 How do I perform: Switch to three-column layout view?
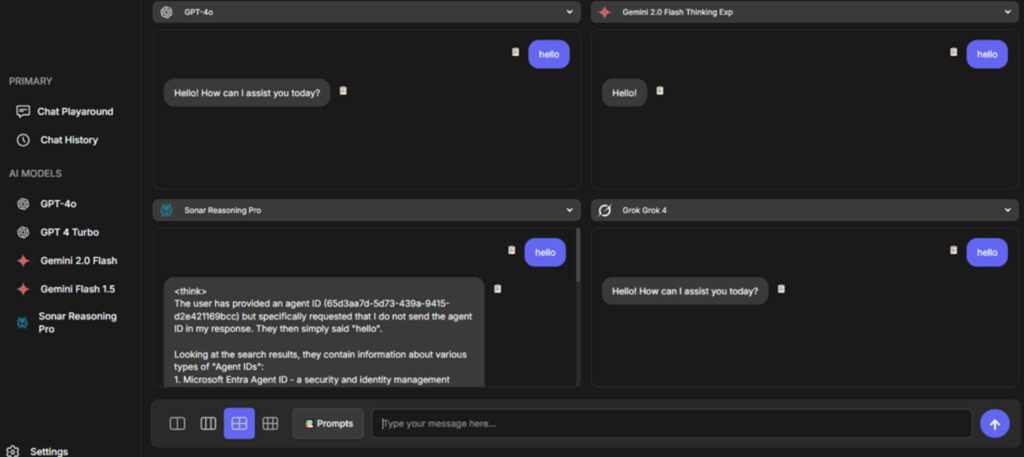208,424
